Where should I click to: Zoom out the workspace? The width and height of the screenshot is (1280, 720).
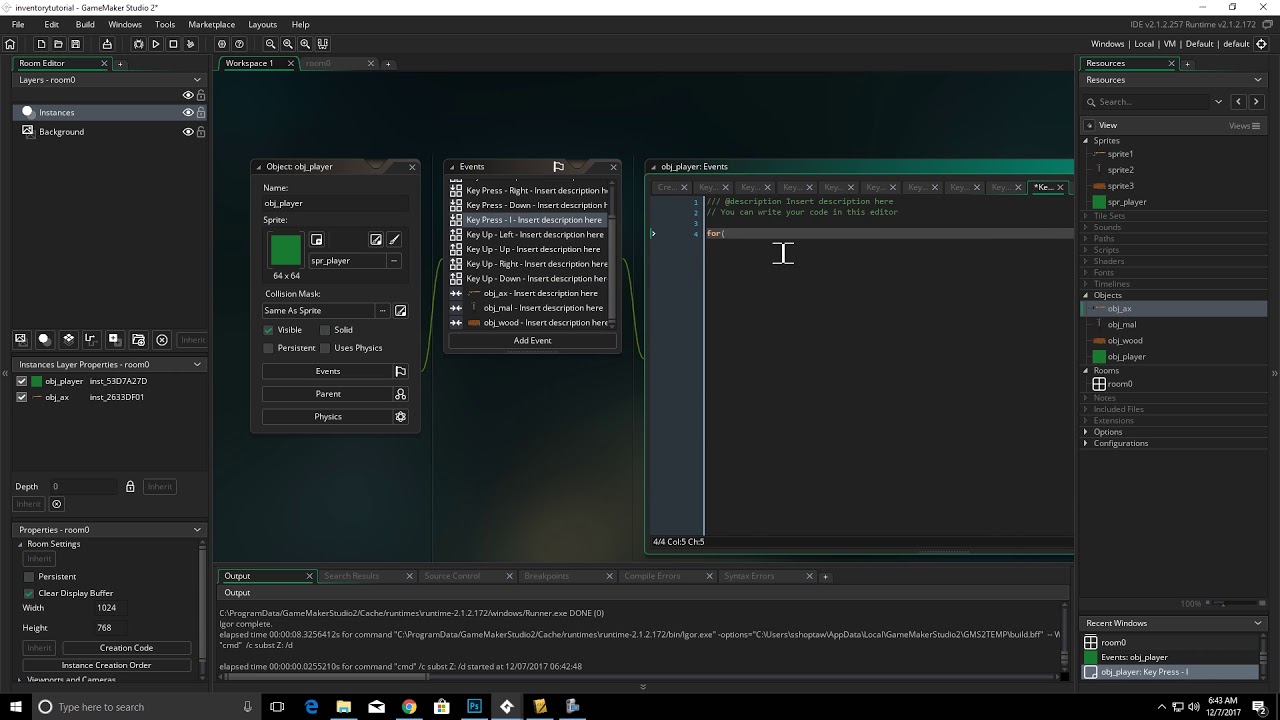click(x=271, y=44)
